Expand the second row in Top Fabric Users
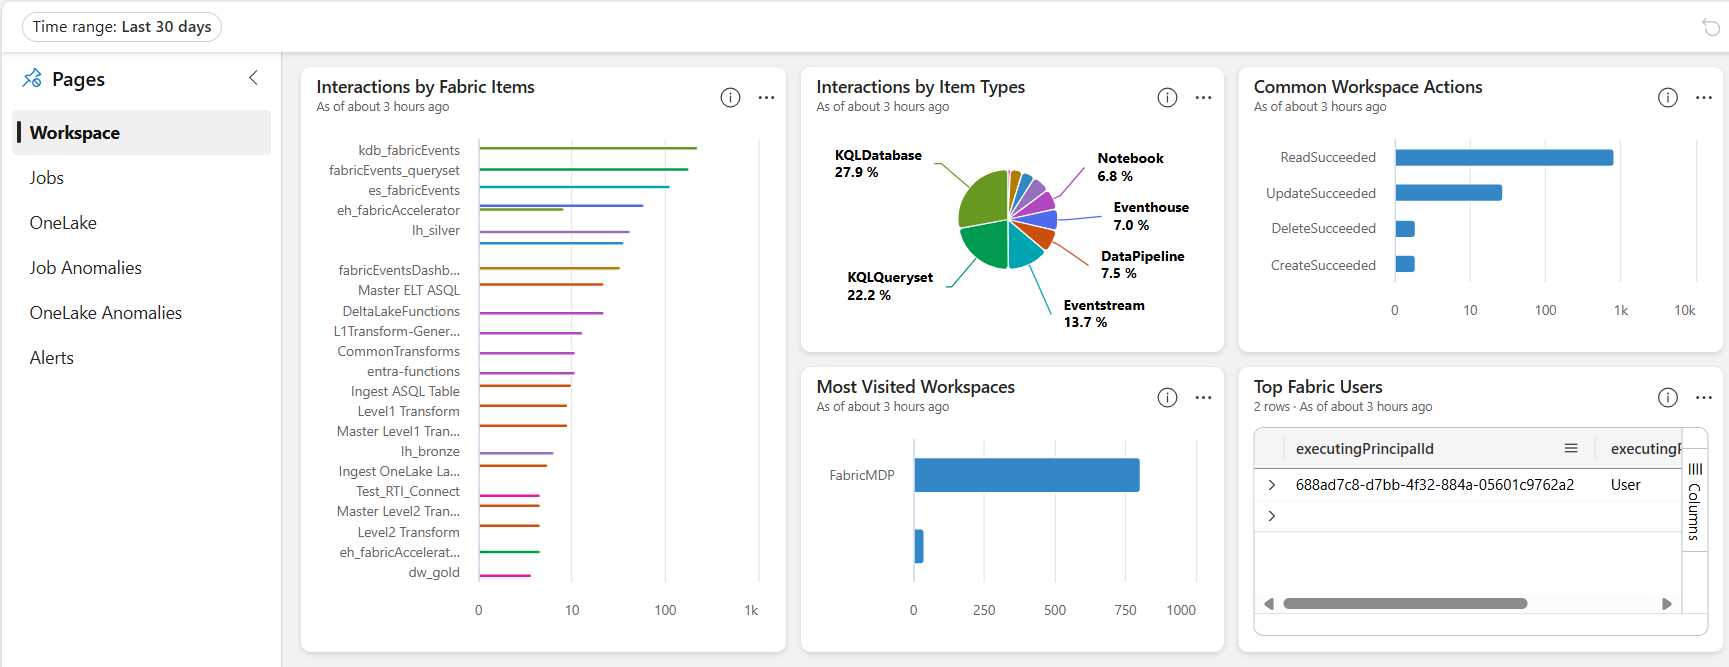The width and height of the screenshot is (1729, 667). [1272, 516]
